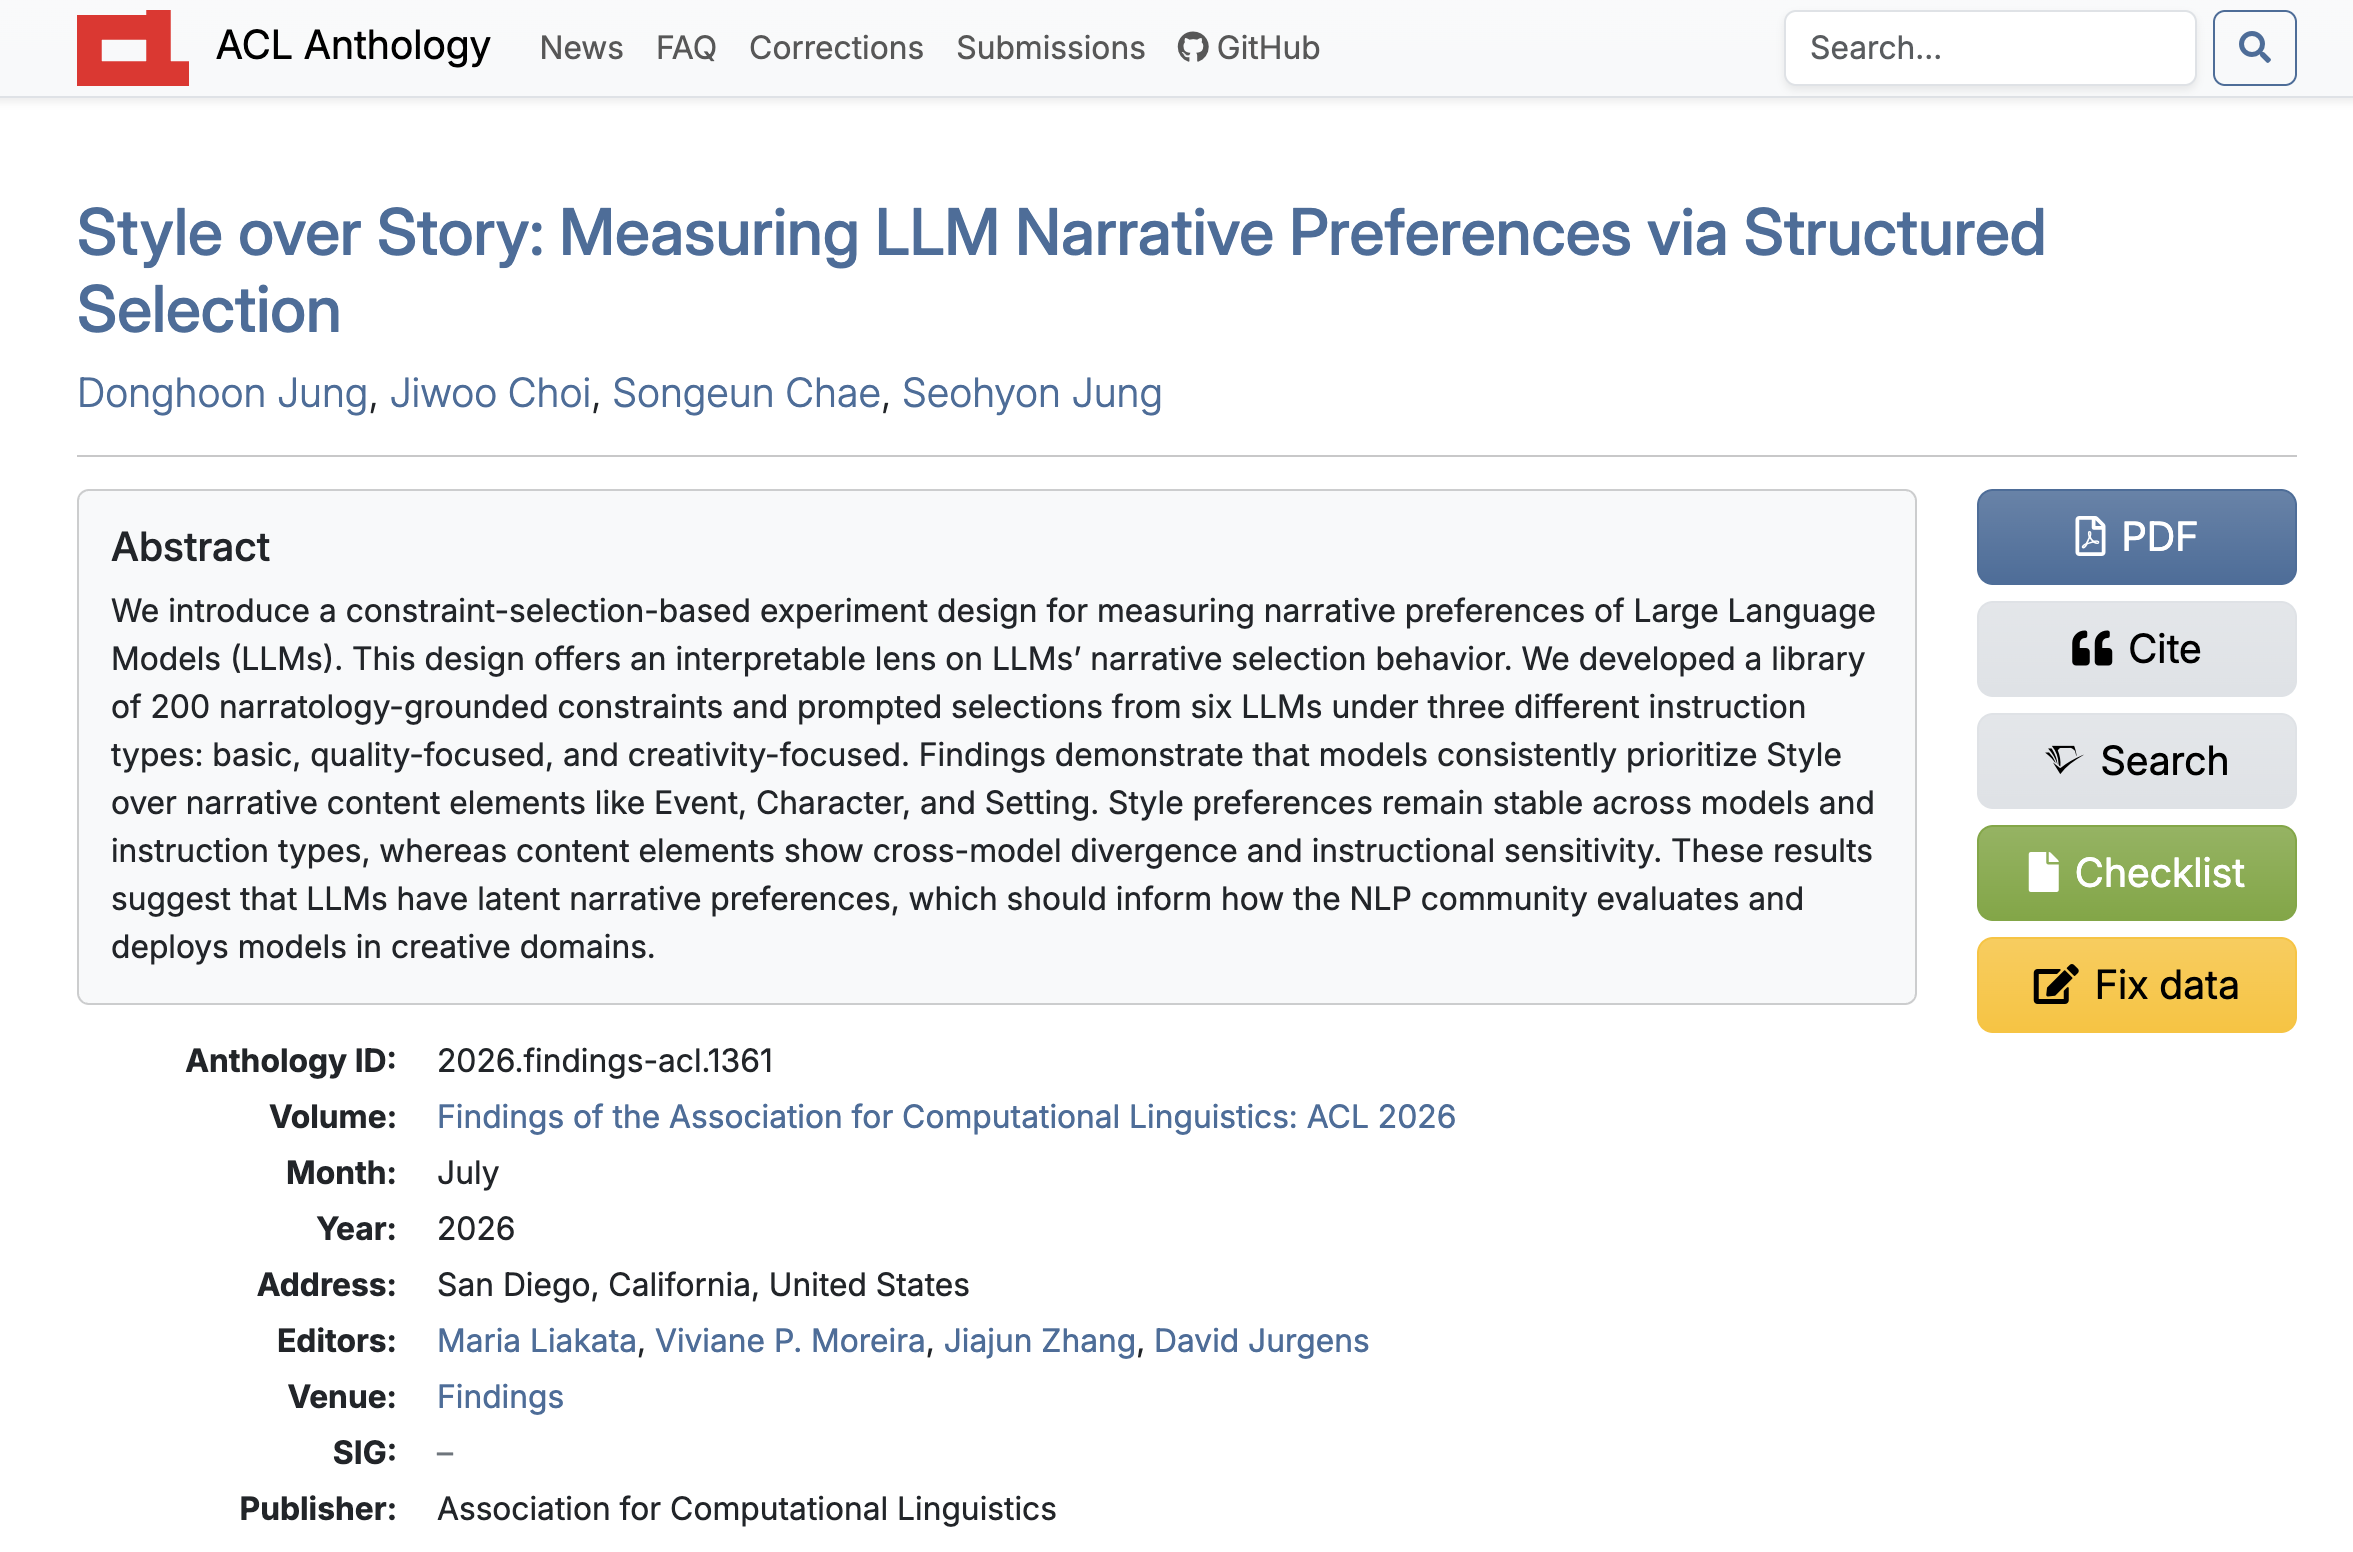Click the ACL Anthology red logo
Screen dimensions: 2353x1552
(x=132, y=48)
